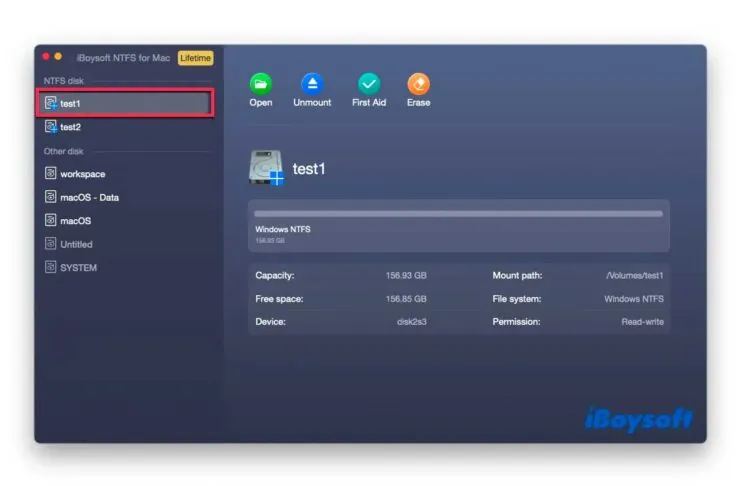Image resolution: width=741 pixels, height=486 pixels.
Task: Click the Free space: label
Action: (x=279, y=299)
